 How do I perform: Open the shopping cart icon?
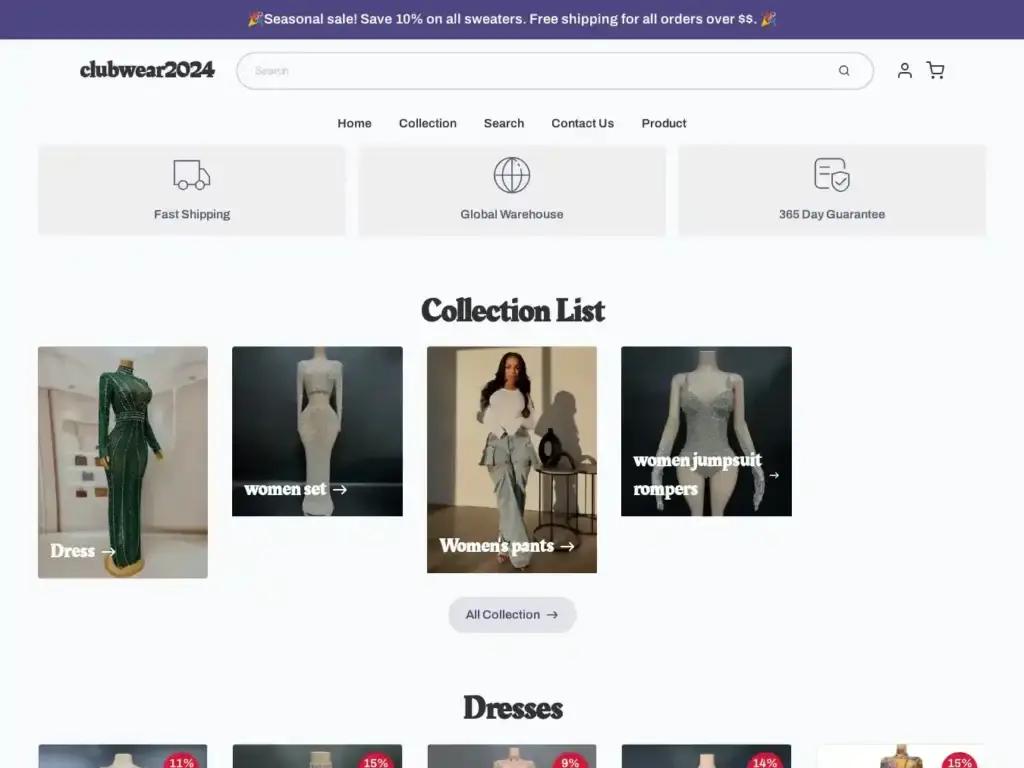click(x=935, y=70)
